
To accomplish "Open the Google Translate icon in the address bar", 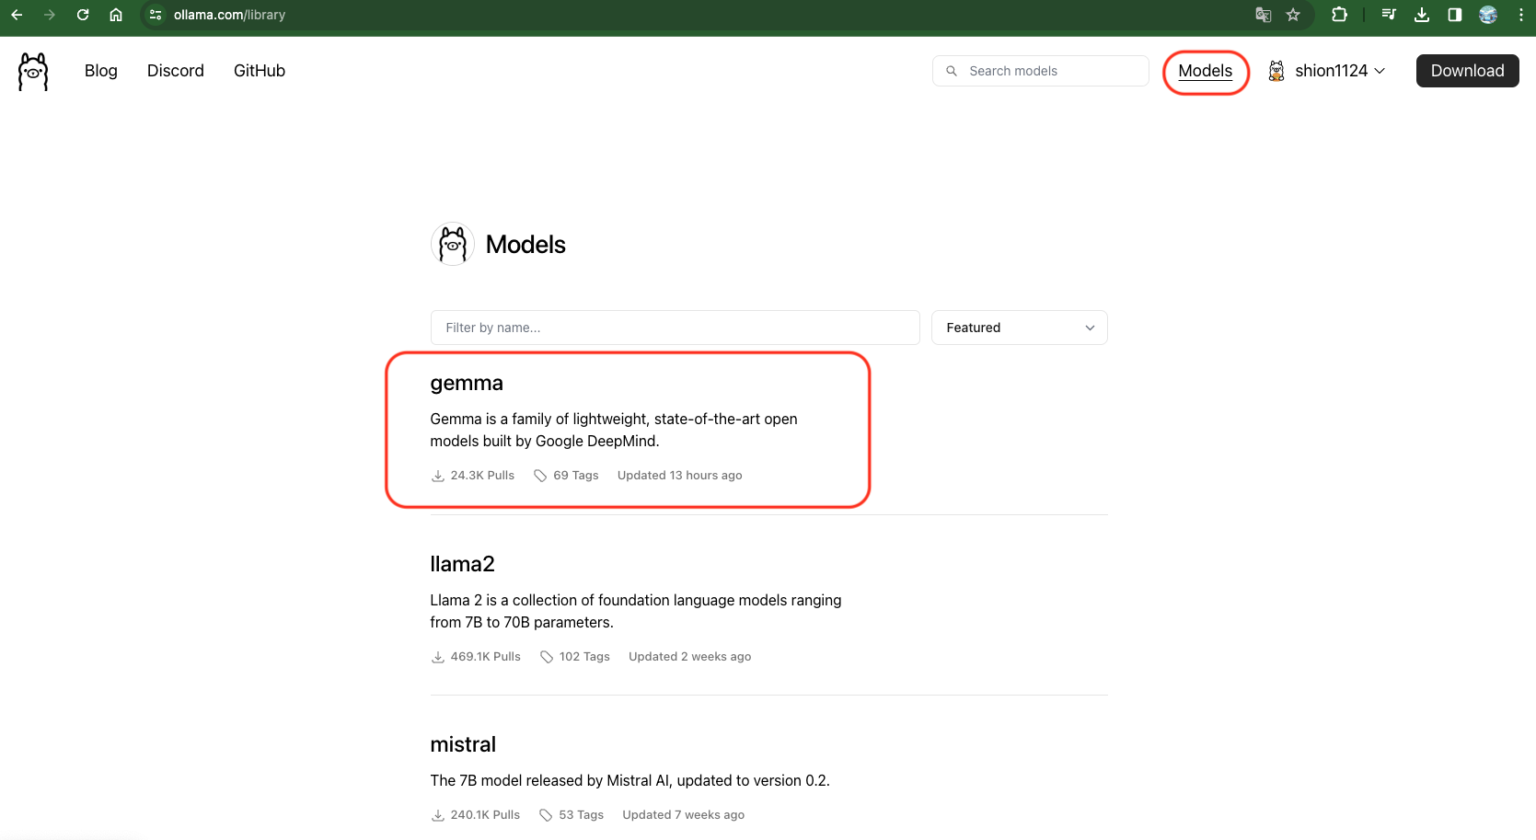I will coord(1262,15).
